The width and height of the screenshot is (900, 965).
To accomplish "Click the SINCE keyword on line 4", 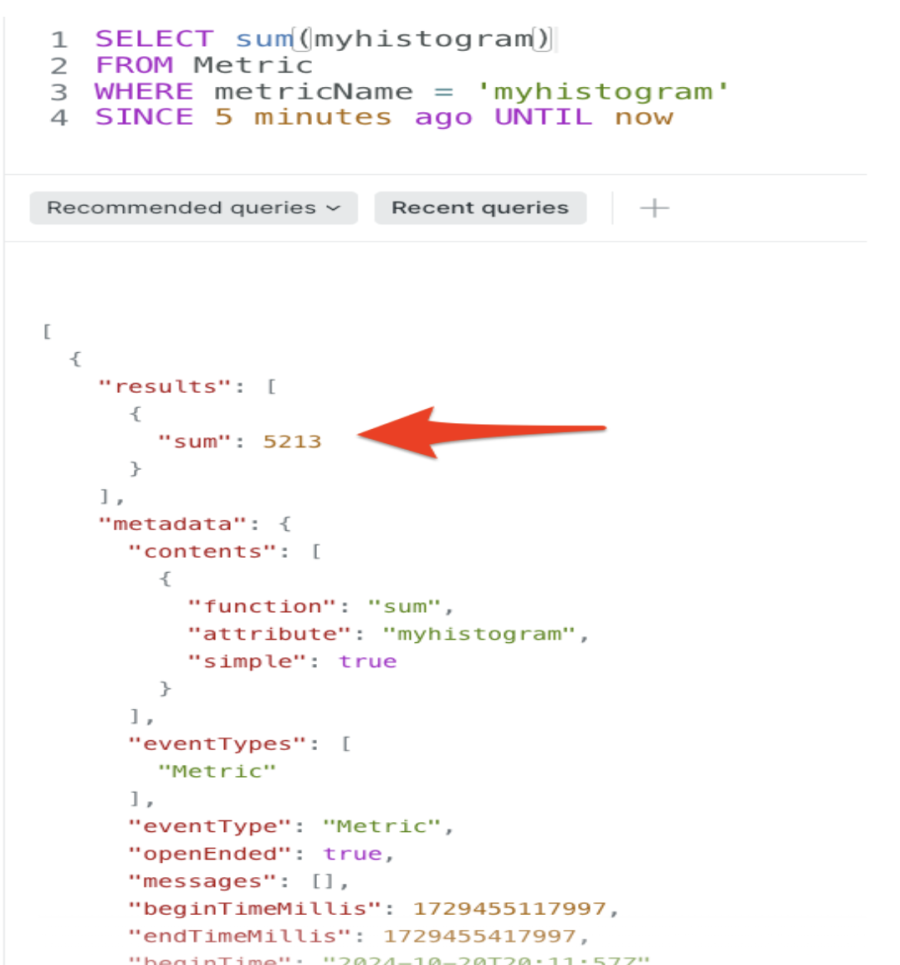I will click(144, 118).
